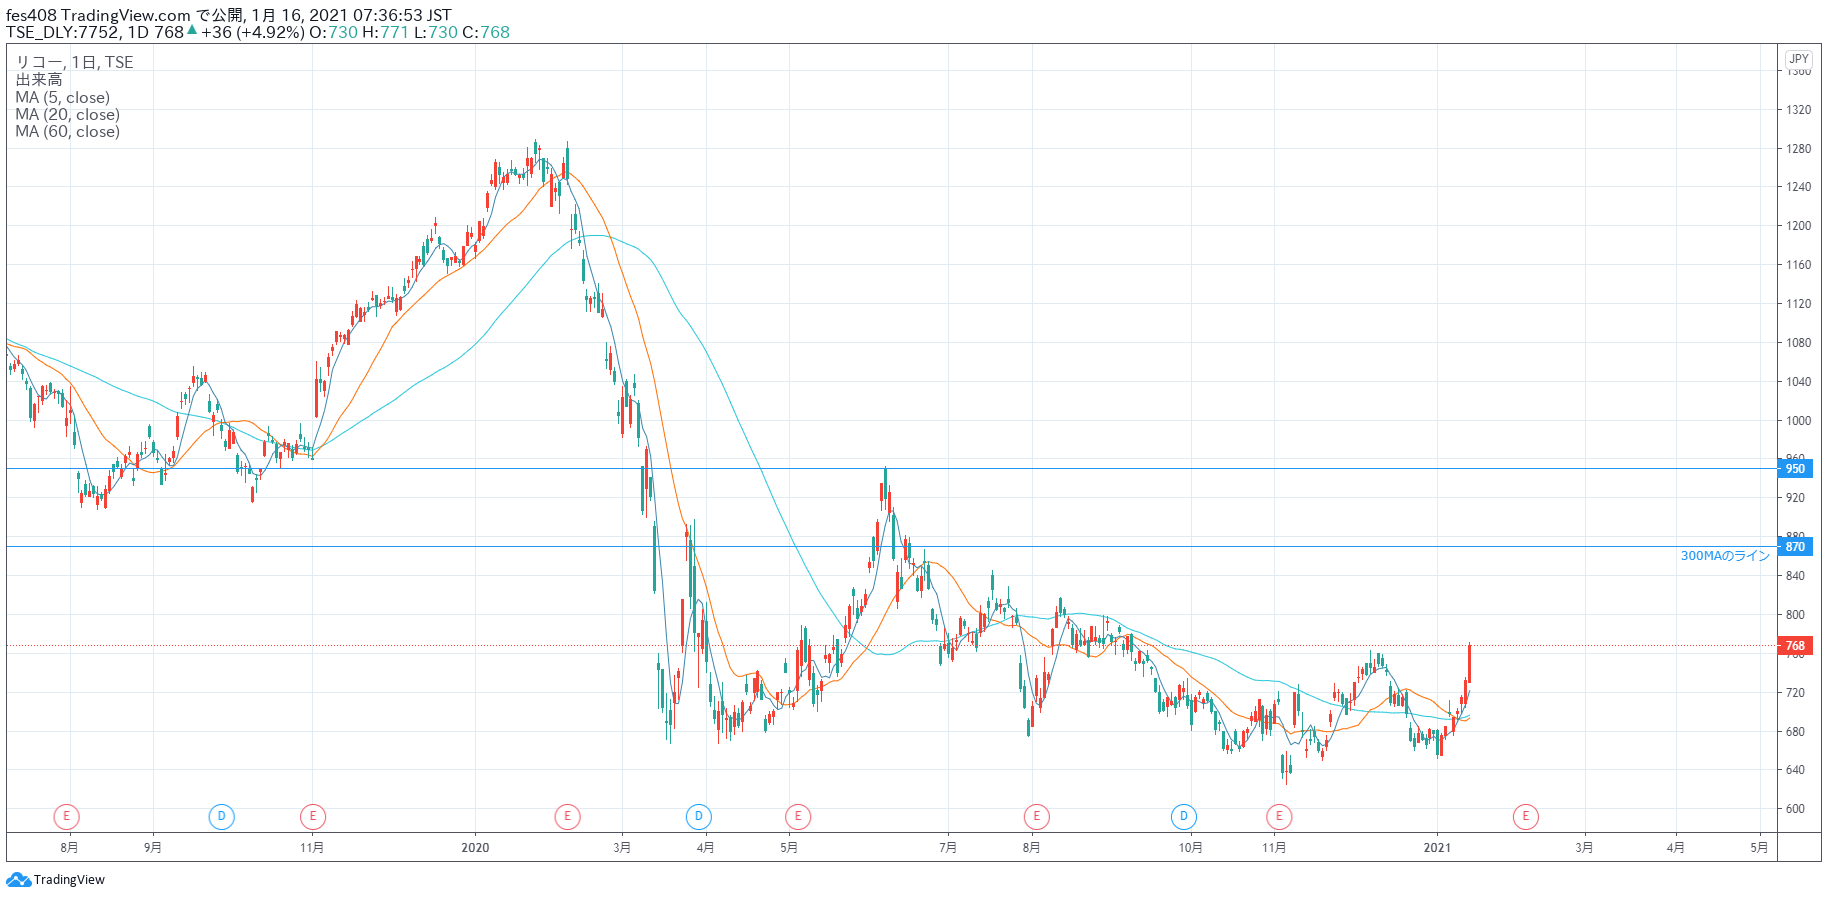Click the TradingView text link at bottom
1828x898 pixels.
[x=69, y=880]
